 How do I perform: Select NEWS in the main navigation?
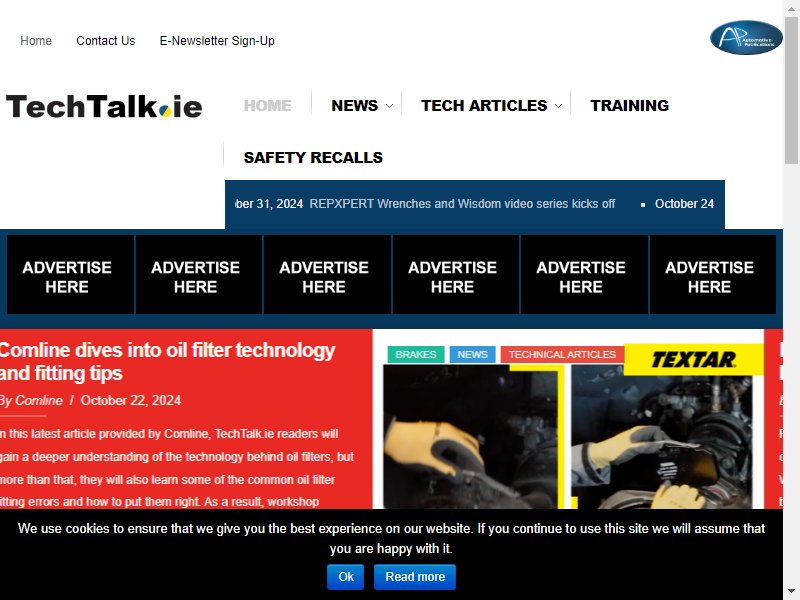click(355, 106)
